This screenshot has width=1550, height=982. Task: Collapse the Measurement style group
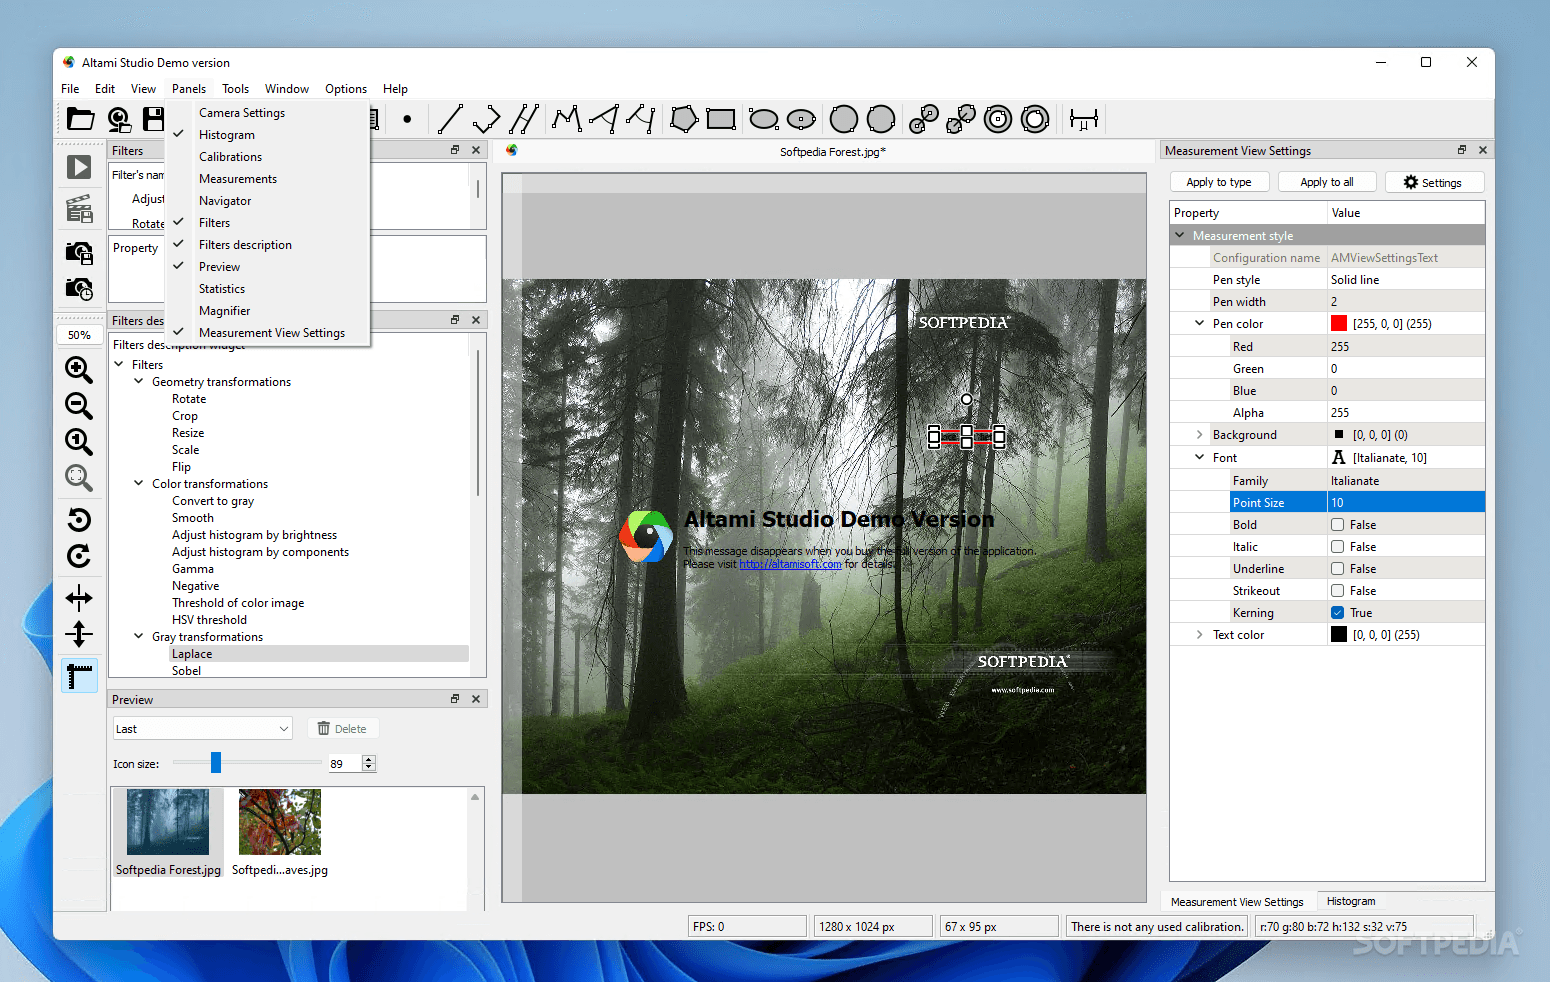click(x=1180, y=236)
